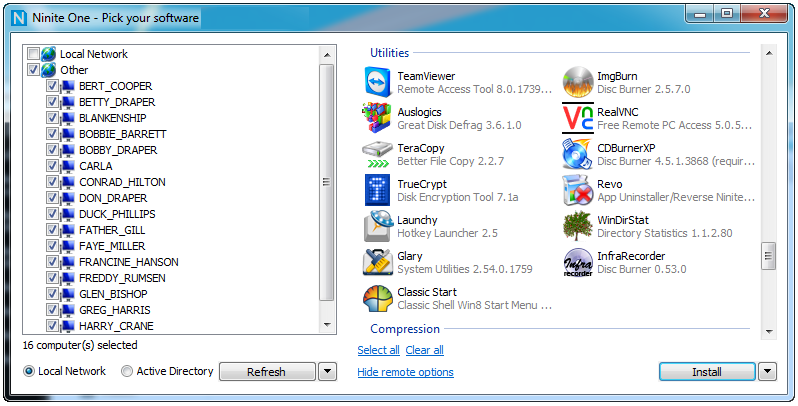
Task: Select the TrueCrypt icon
Action: pos(377,190)
